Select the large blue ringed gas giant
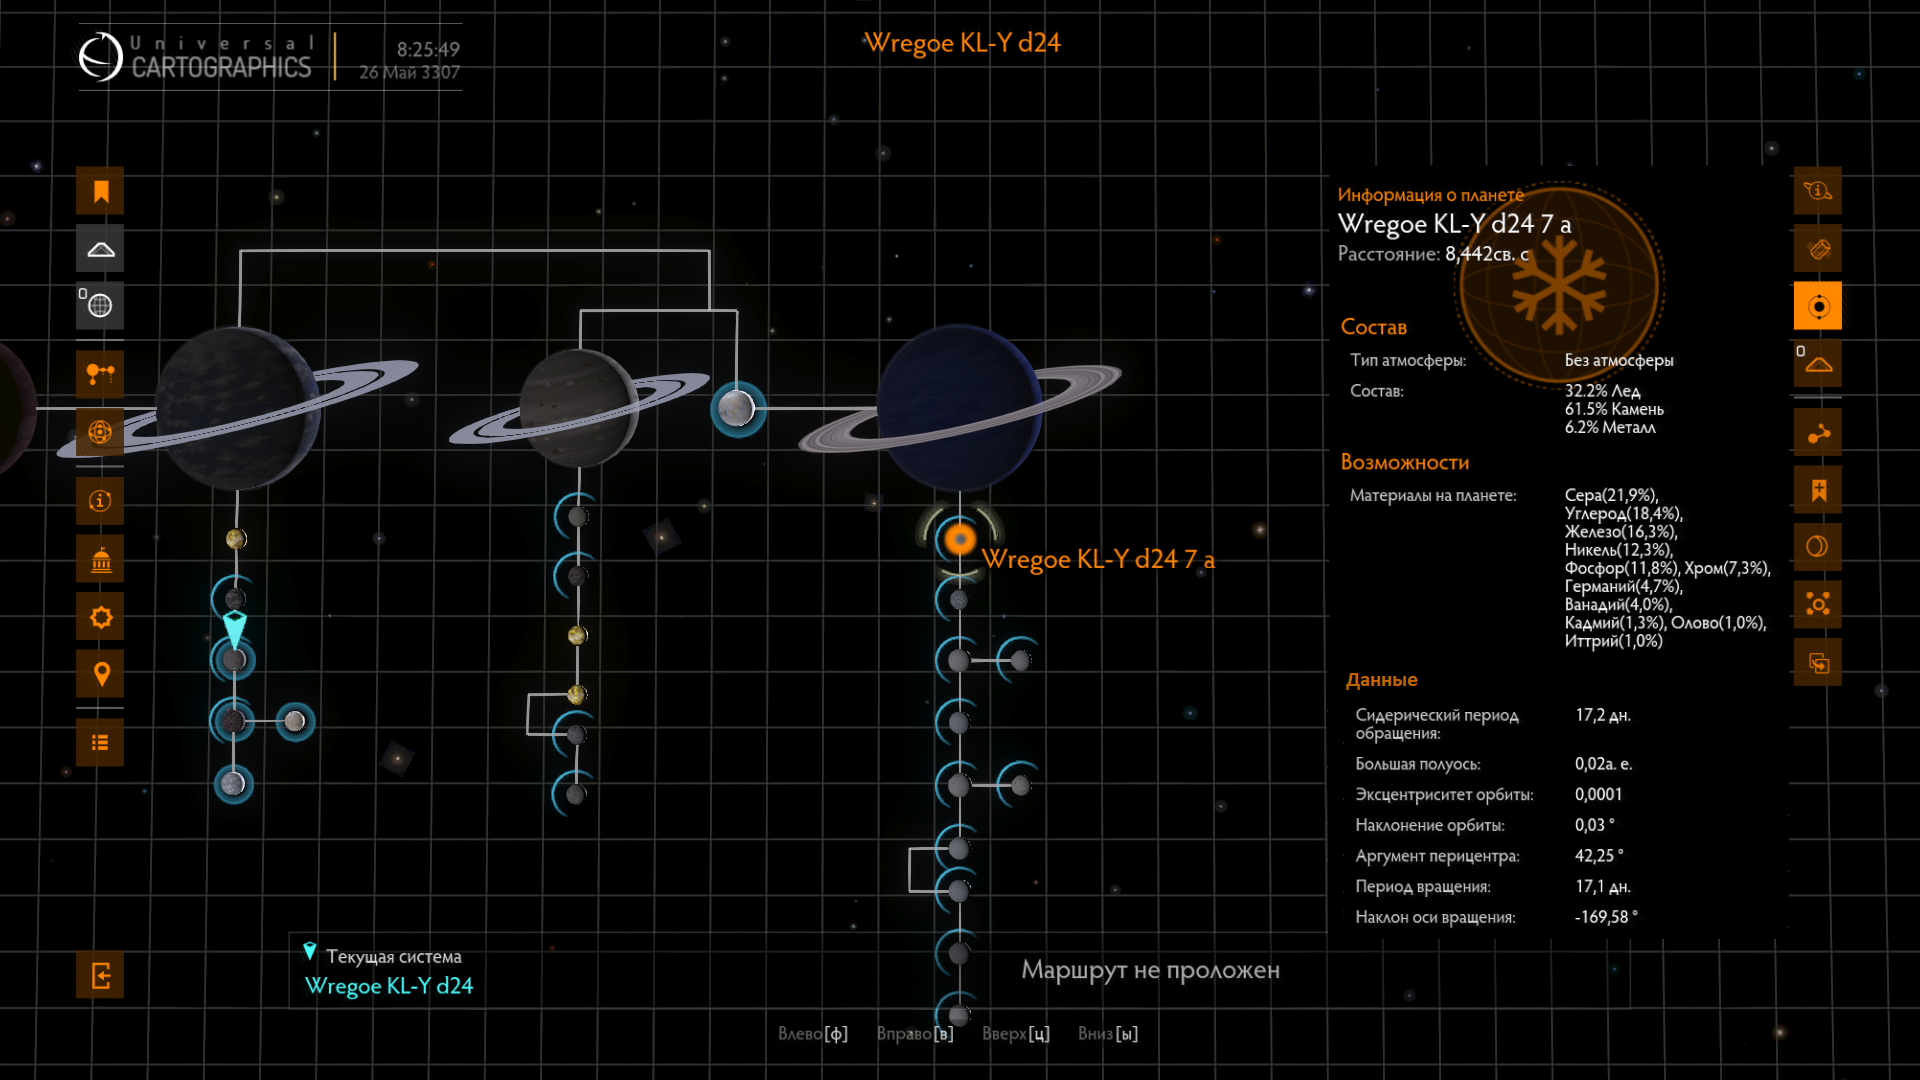 click(958, 408)
